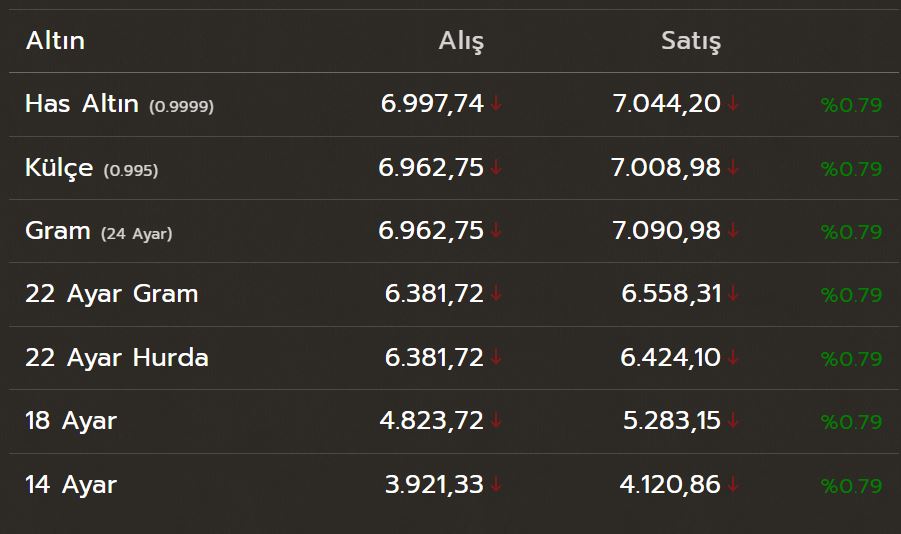Image resolution: width=901 pixels, height=534 pixels.
Task: Click the 22 Ayar Gram label
Action: [x=111, y=294]
